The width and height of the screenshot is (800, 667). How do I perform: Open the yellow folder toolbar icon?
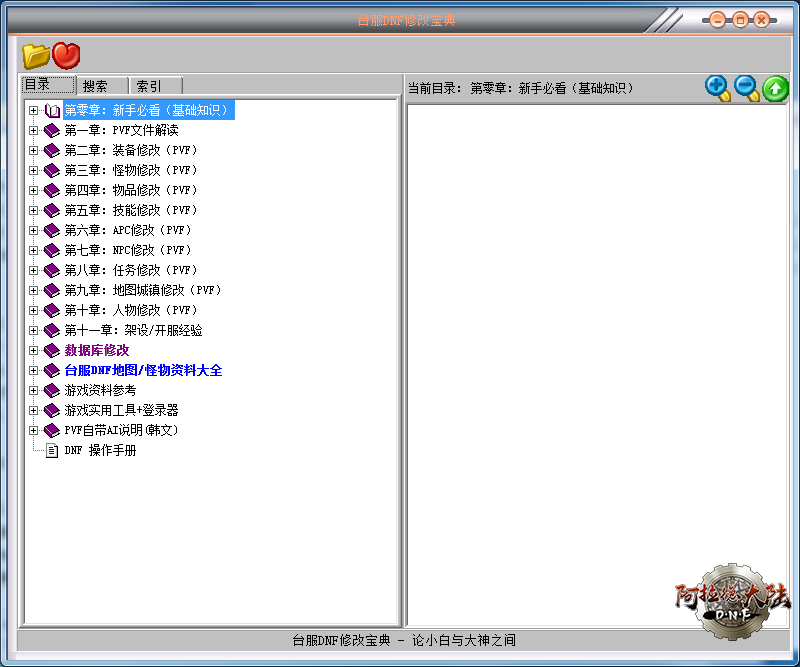(36, 56)
